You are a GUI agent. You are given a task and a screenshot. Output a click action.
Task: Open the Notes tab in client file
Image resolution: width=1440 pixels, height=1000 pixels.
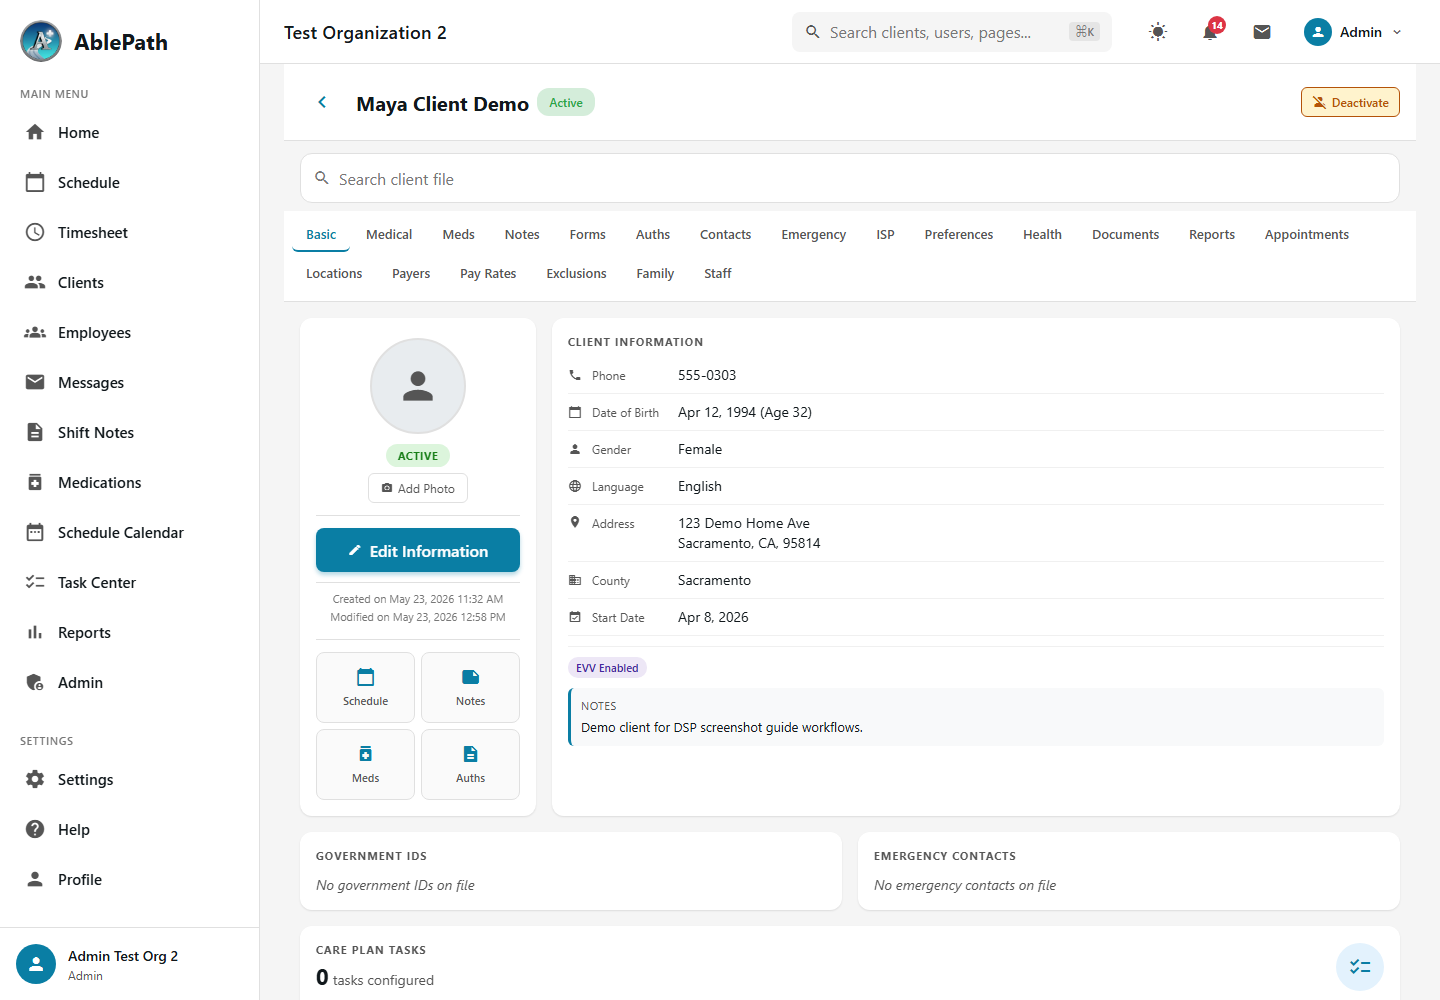pos(522,234)
